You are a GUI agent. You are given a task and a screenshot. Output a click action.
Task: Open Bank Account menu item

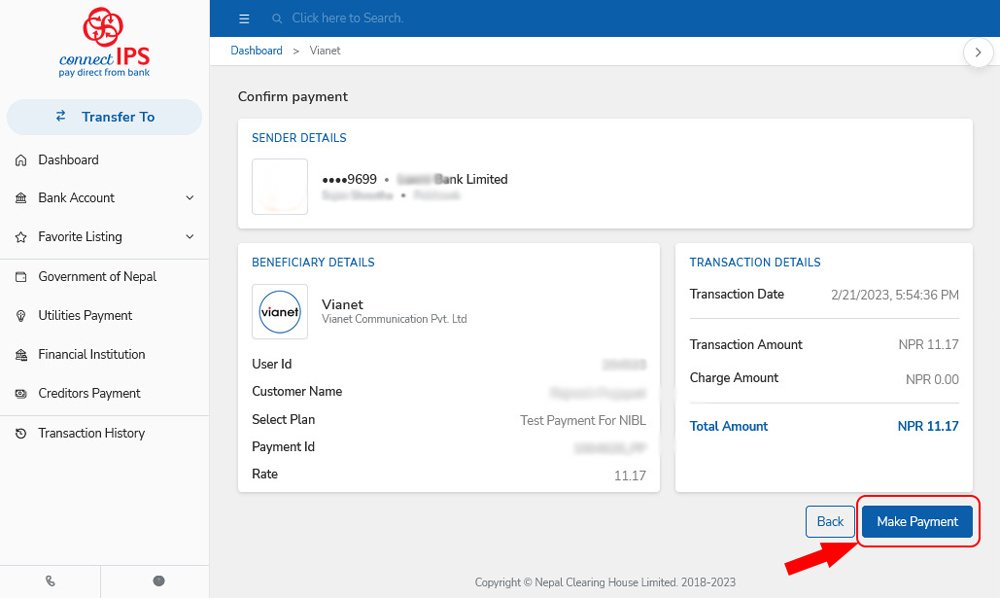[104, 198]
